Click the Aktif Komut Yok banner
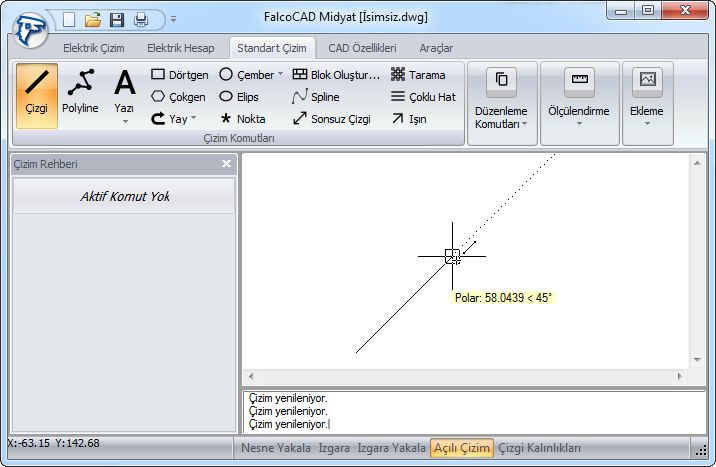Image resolution: width=716 pixels, height=467 pixels. (124, 196)
